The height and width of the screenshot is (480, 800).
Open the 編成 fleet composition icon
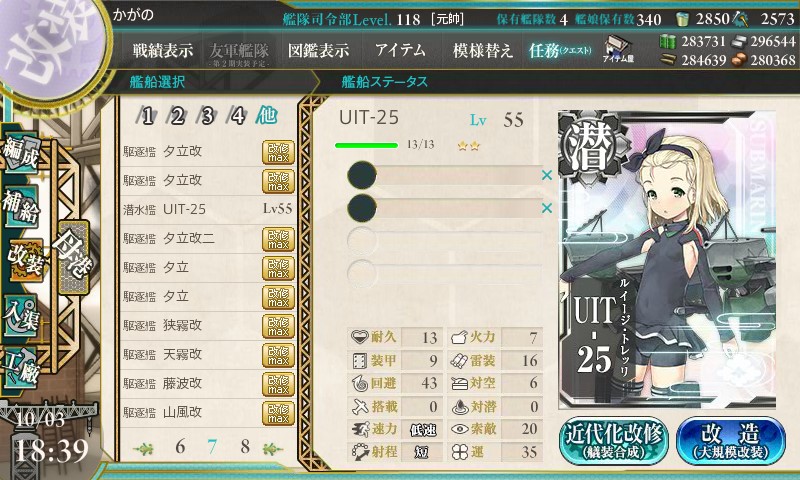pyautogui.click(x=21, y=154)
